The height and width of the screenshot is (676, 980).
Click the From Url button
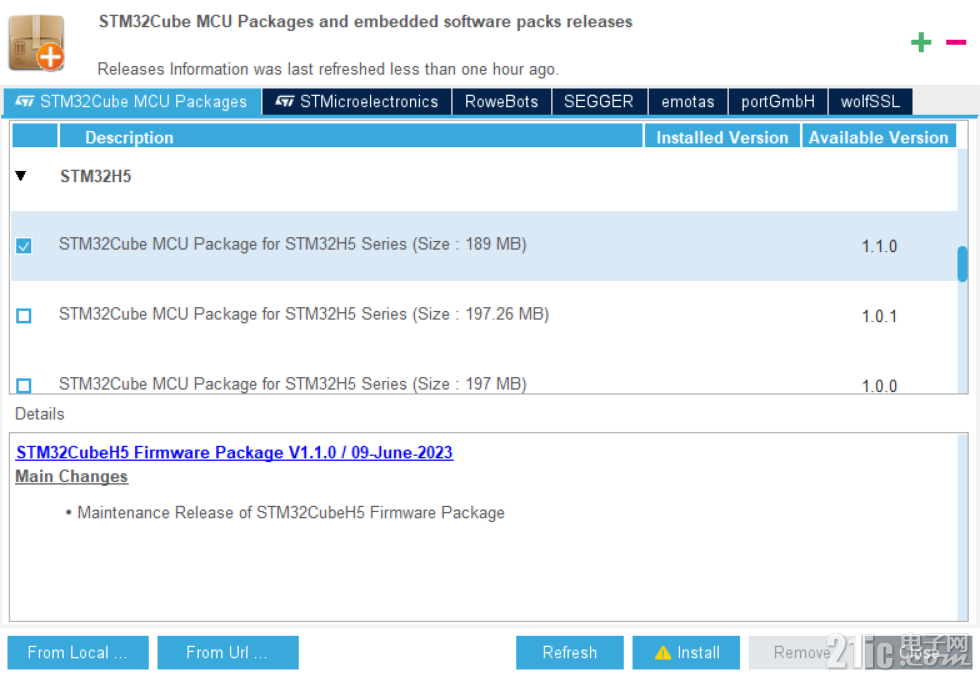(x=227, y=652)
